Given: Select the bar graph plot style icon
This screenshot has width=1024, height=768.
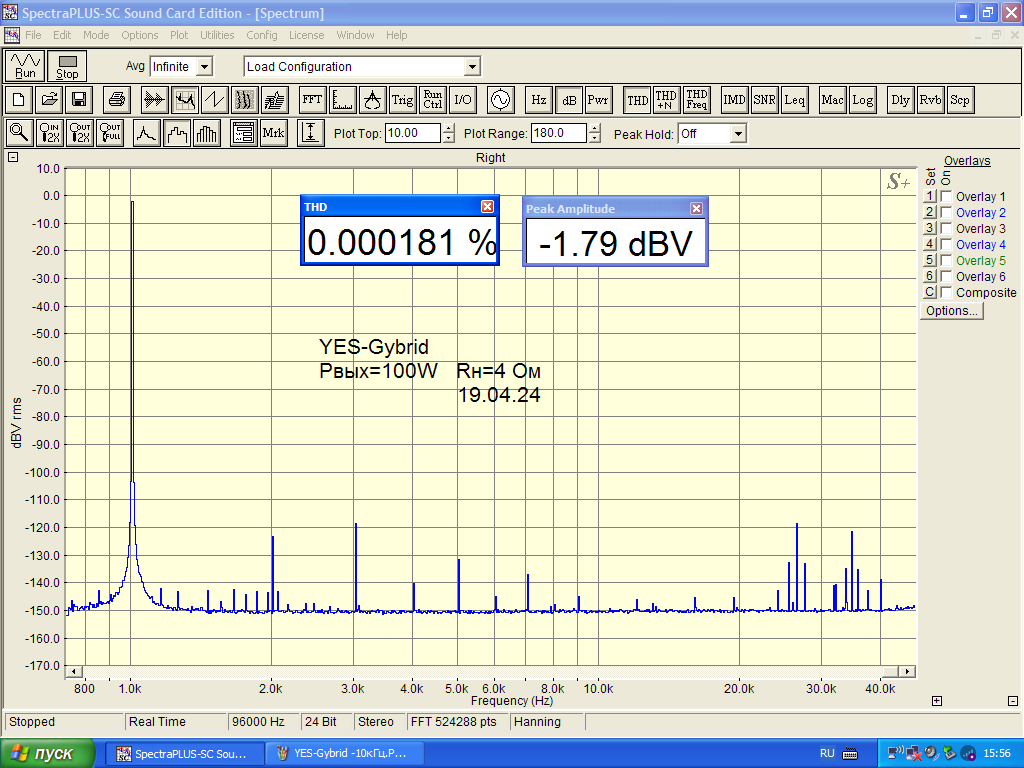Looking at the screenshot, I should 206,133.
